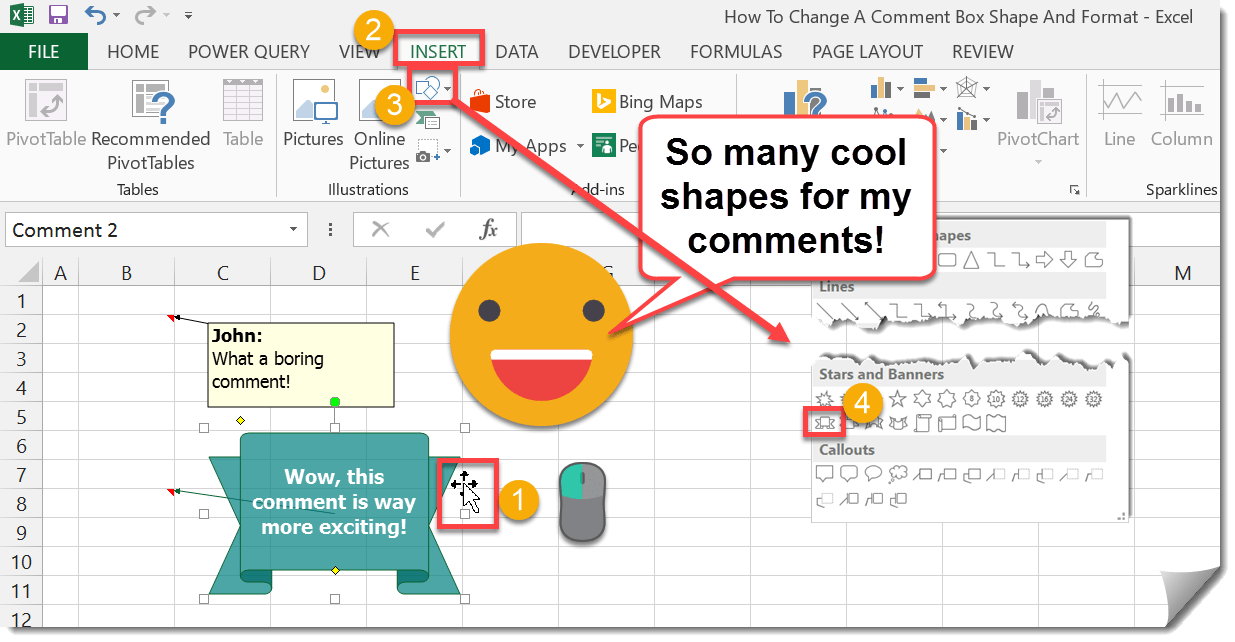1235x642 pixels.
Task: Open the Screenshot dropdown arrow
Action: point(446,152)
